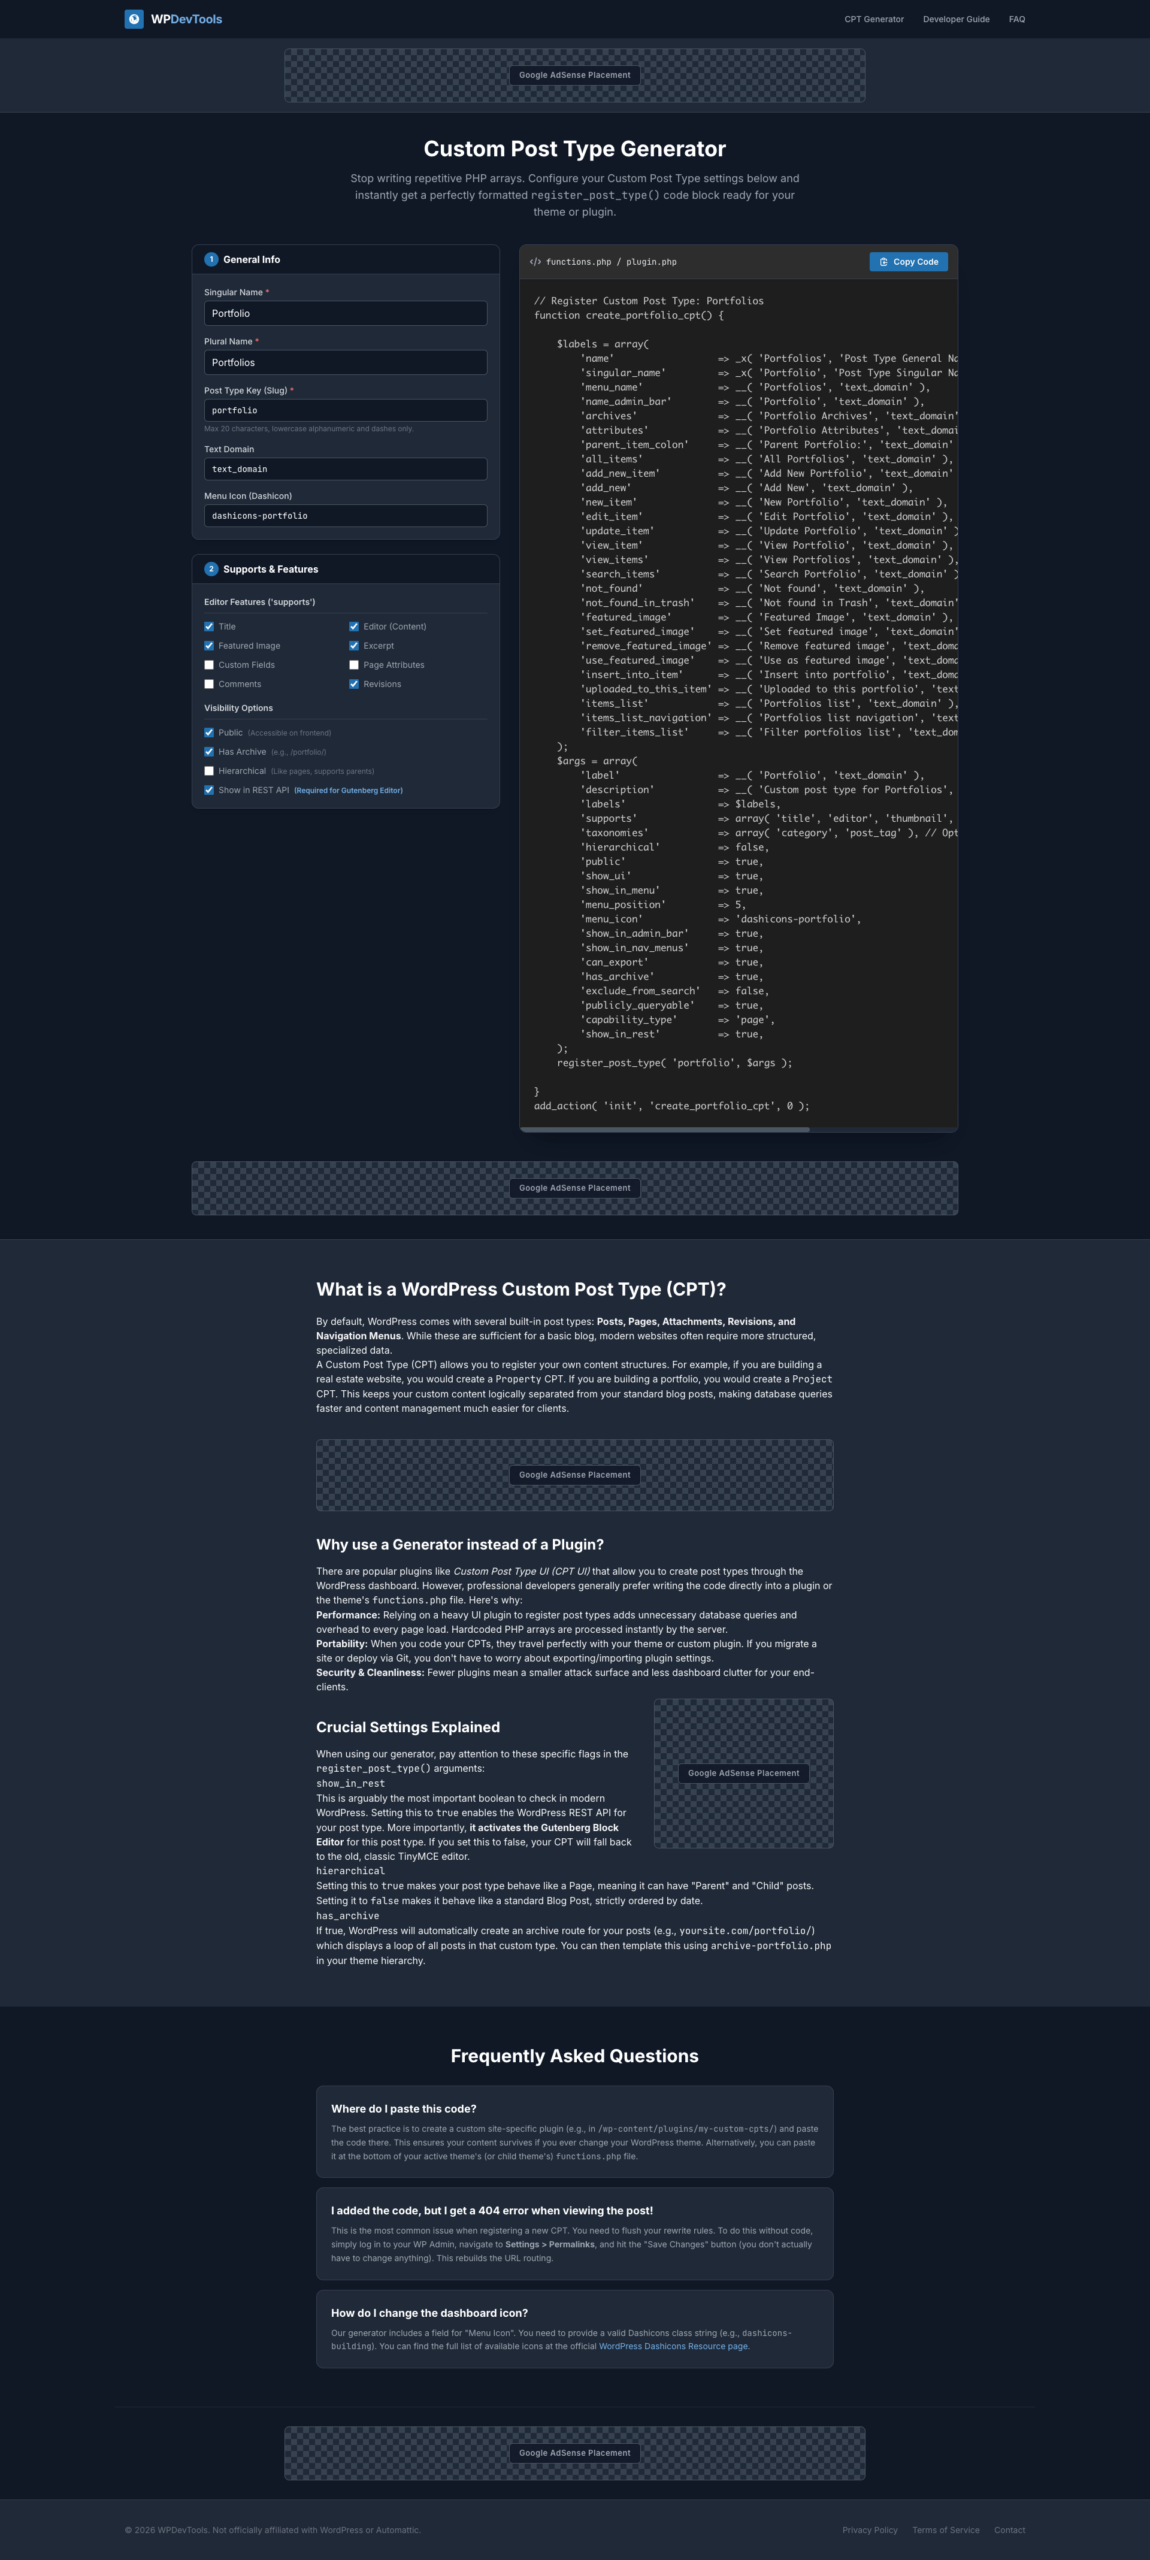
Task: Click the 'General Info' section heading
Action: coord(252,259)
